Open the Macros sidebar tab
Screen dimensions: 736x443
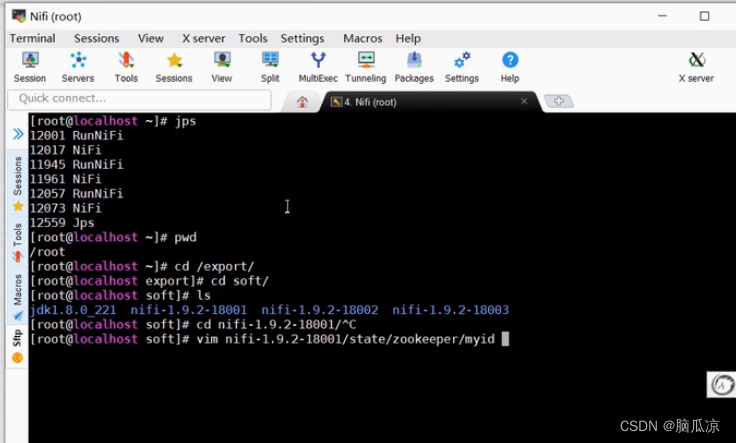point(18,297)
